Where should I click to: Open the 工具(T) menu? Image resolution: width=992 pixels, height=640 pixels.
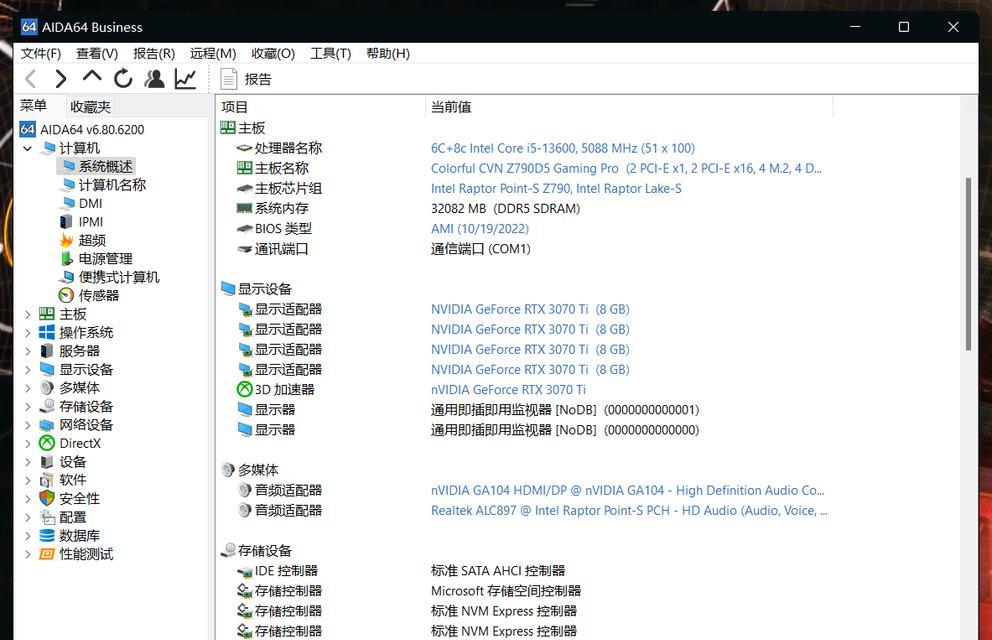click(330, 54)
